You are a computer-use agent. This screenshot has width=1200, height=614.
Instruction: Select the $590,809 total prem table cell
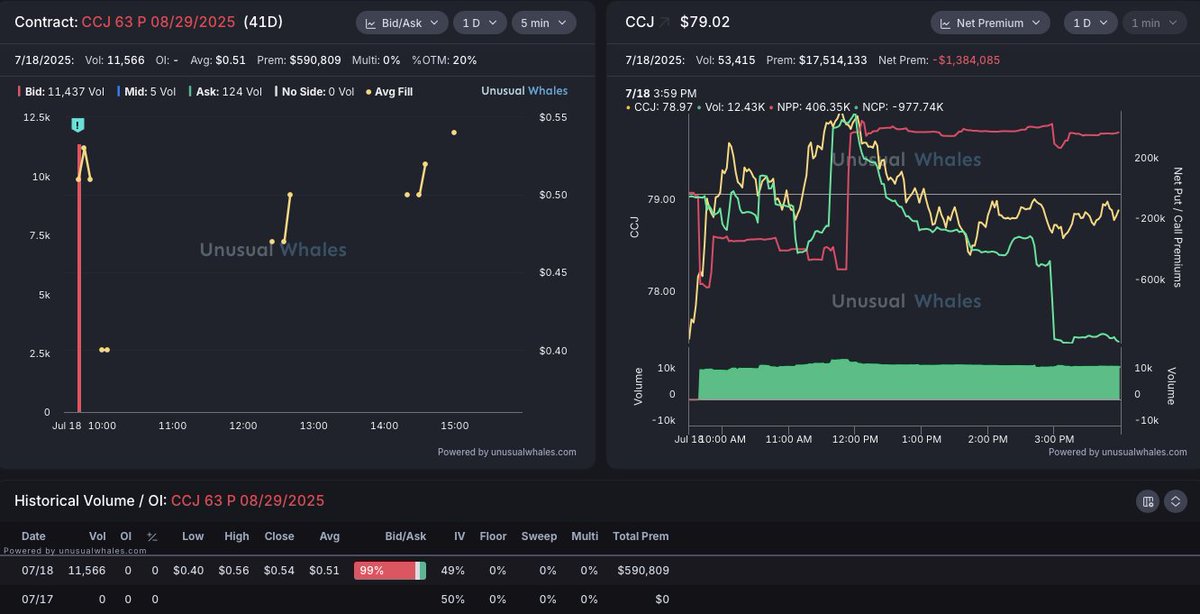(x=641, y=570)
